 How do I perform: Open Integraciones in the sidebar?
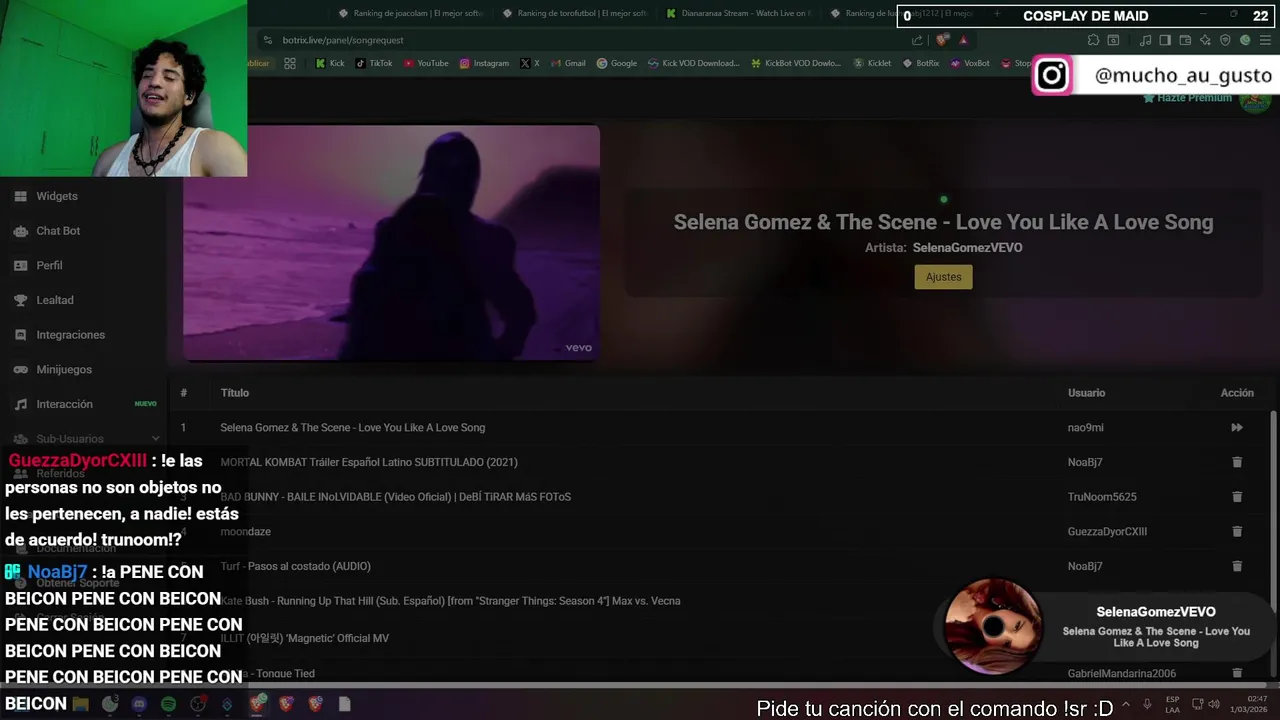point(70,335)
